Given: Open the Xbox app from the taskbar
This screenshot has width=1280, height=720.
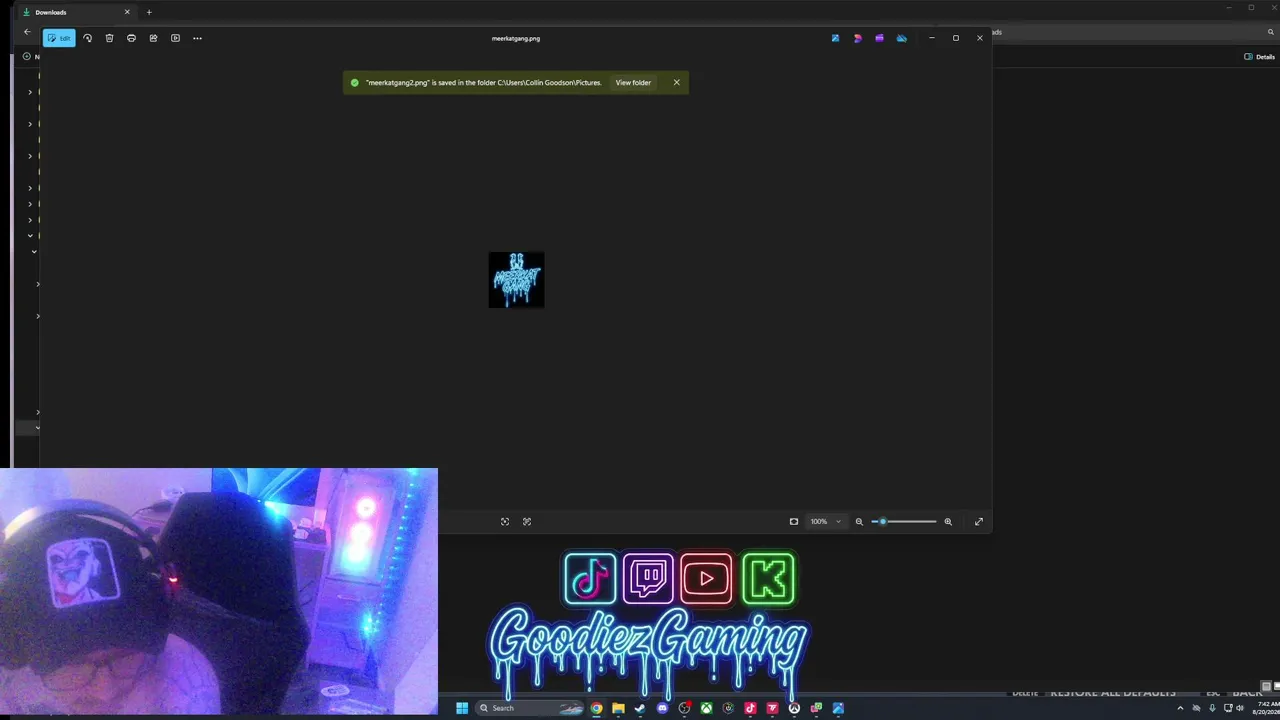Looking at the screenshot, I should pos(706,708).
